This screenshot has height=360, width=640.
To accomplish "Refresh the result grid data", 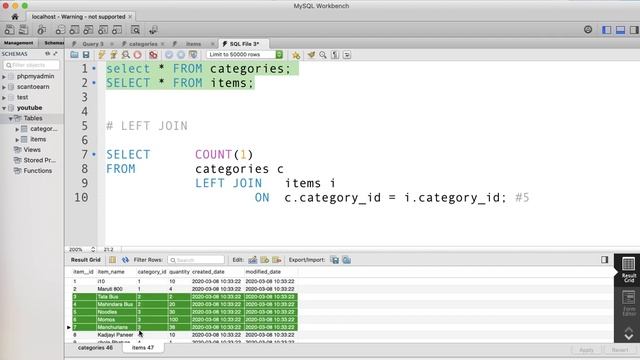I will (x=125, y=260).
